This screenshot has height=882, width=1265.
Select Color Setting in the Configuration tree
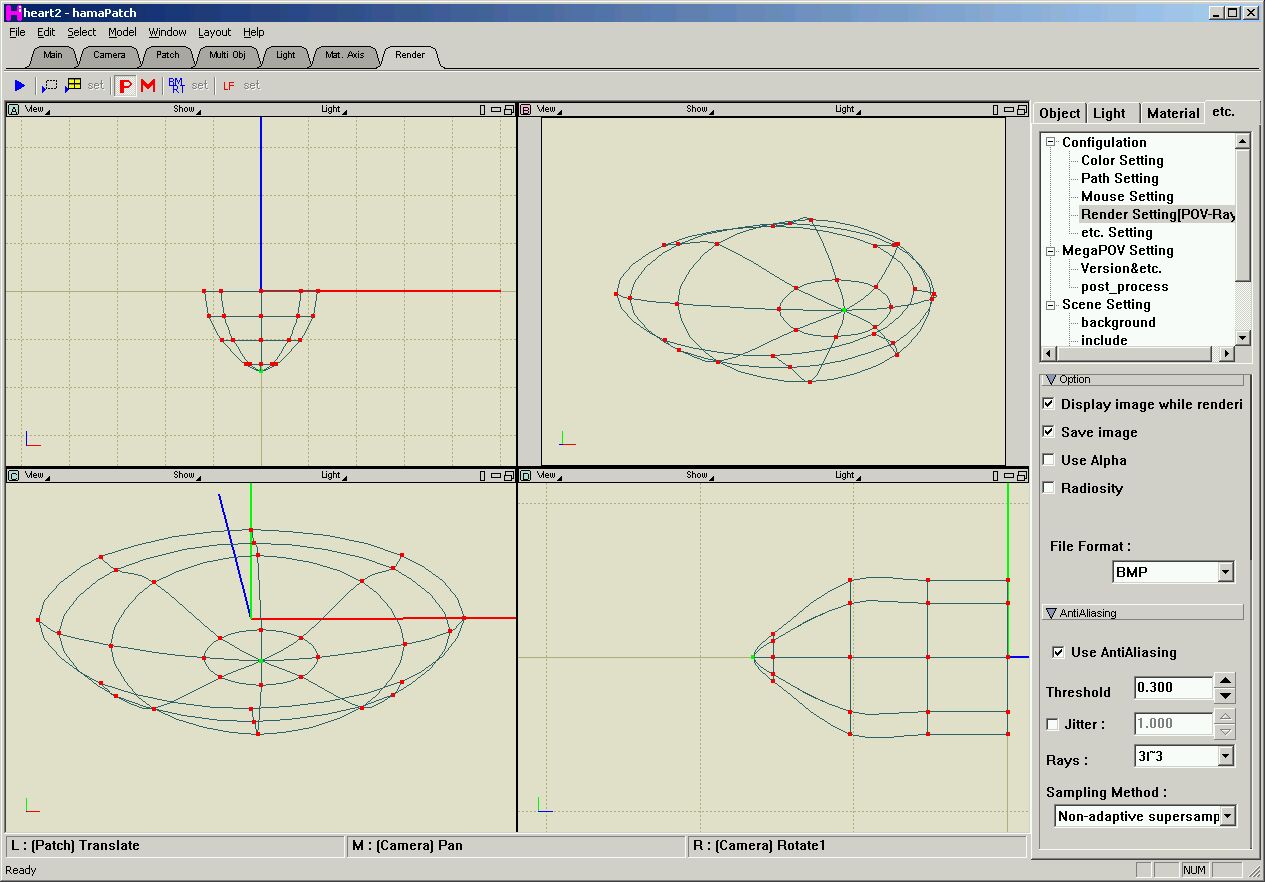click(x=1122, y=160)
